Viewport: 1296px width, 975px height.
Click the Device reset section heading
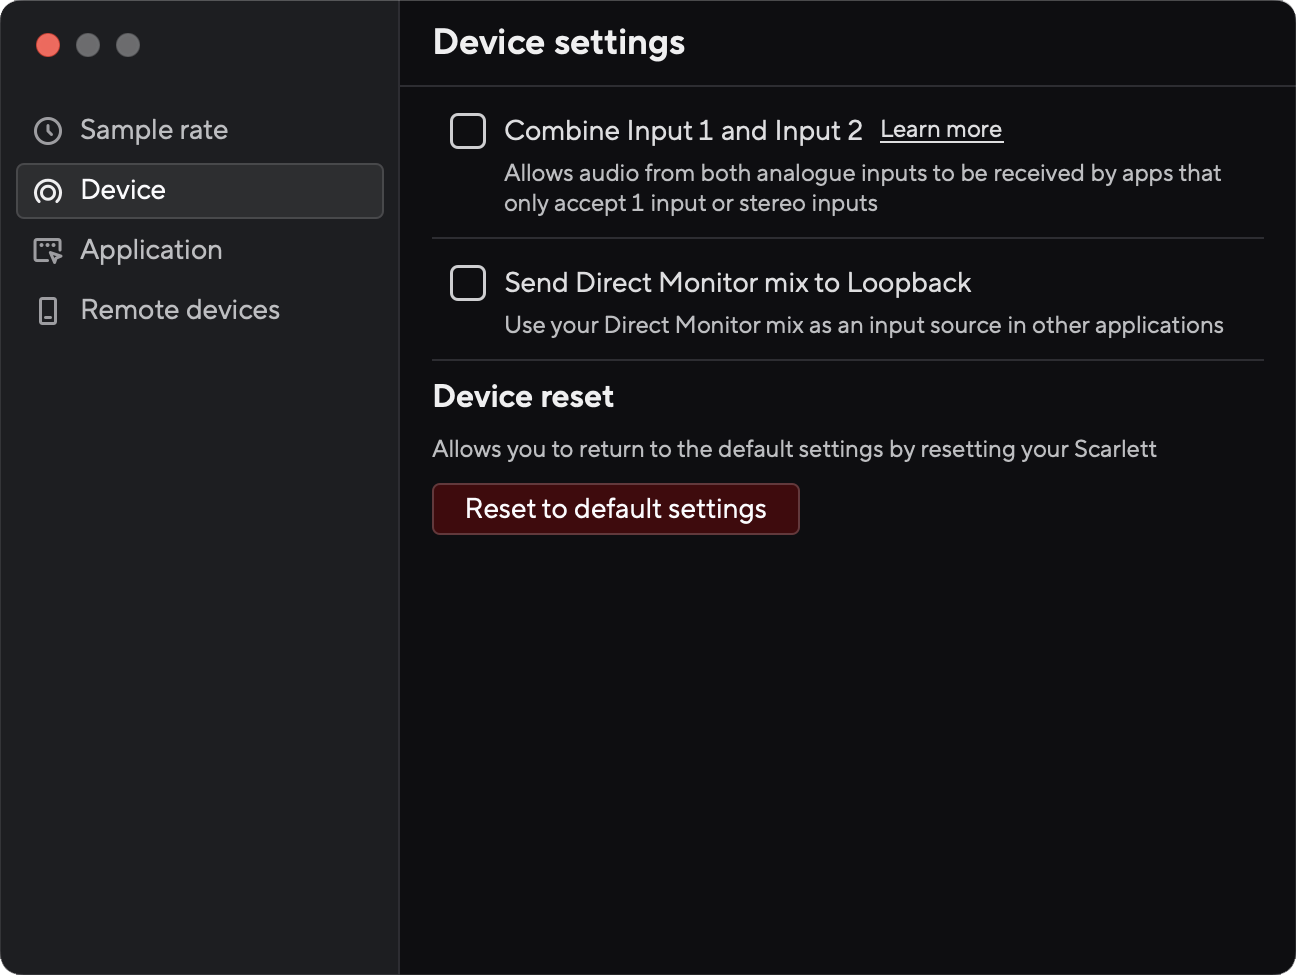click(x=523, y=397)
